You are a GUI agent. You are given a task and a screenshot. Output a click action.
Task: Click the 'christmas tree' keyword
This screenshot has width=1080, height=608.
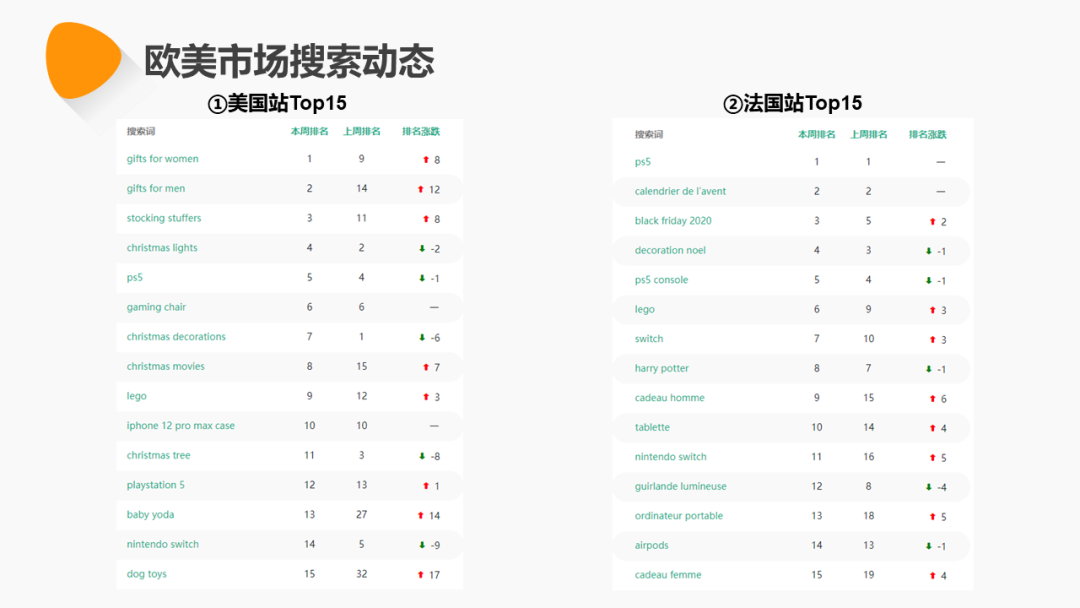(x=158, y=455)
